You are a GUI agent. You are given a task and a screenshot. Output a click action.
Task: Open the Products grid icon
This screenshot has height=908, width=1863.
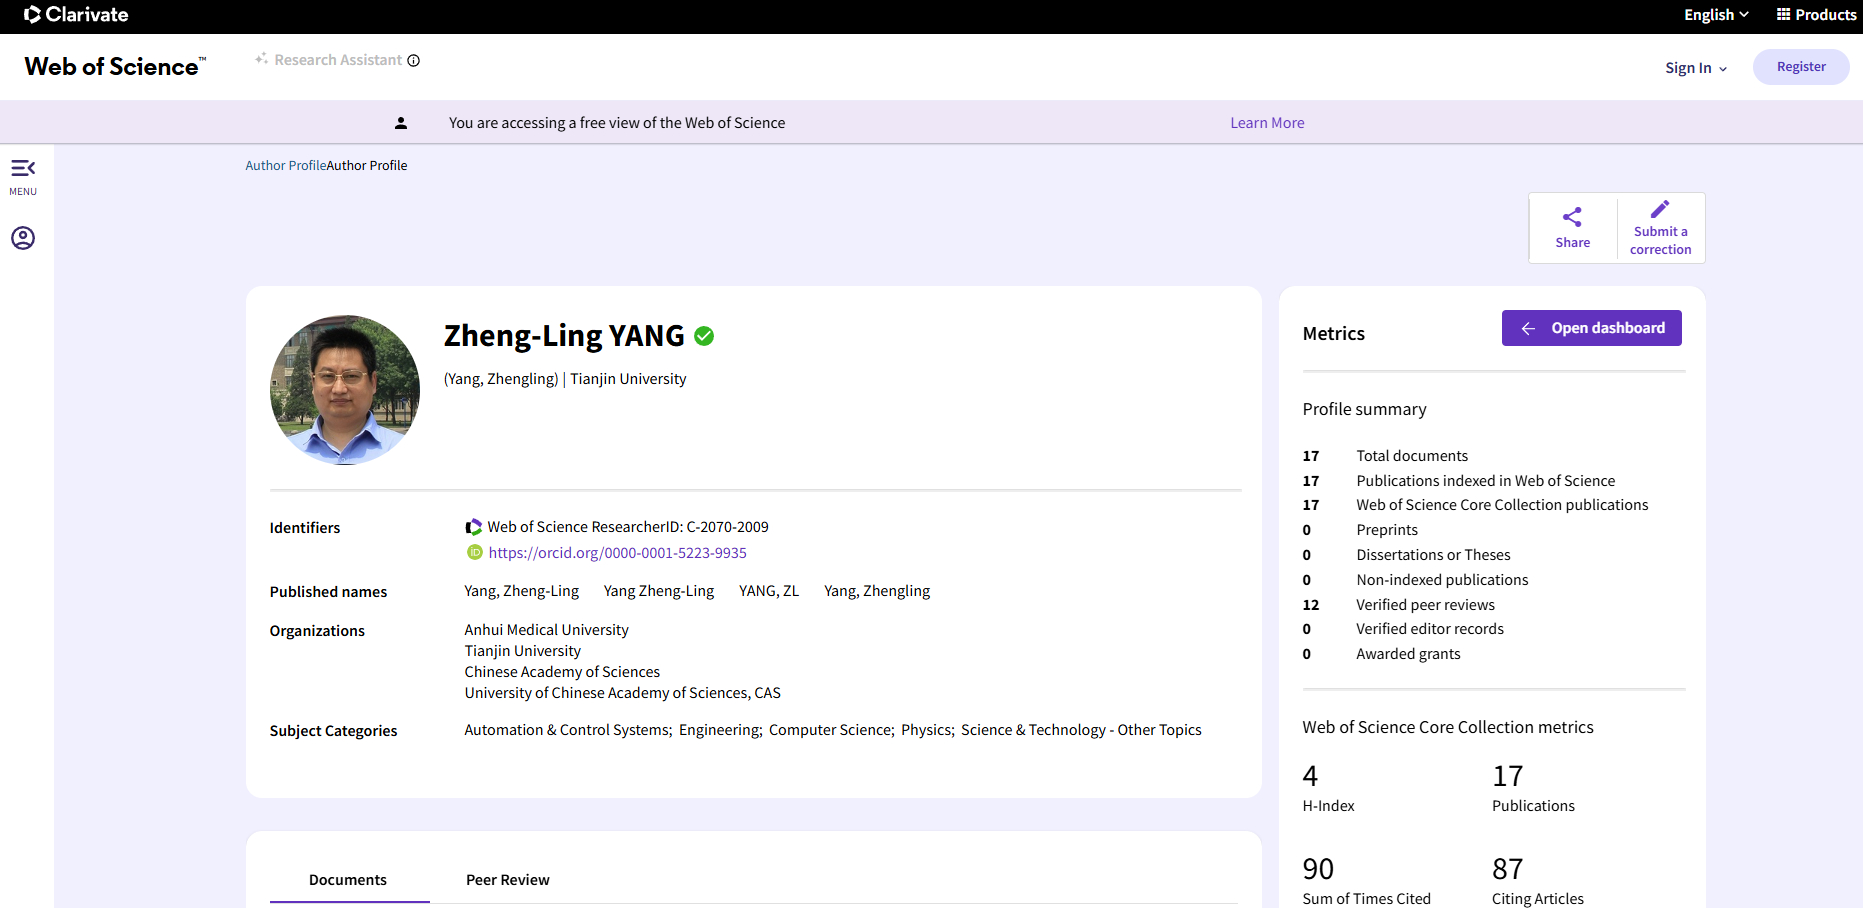(1782, 14)
